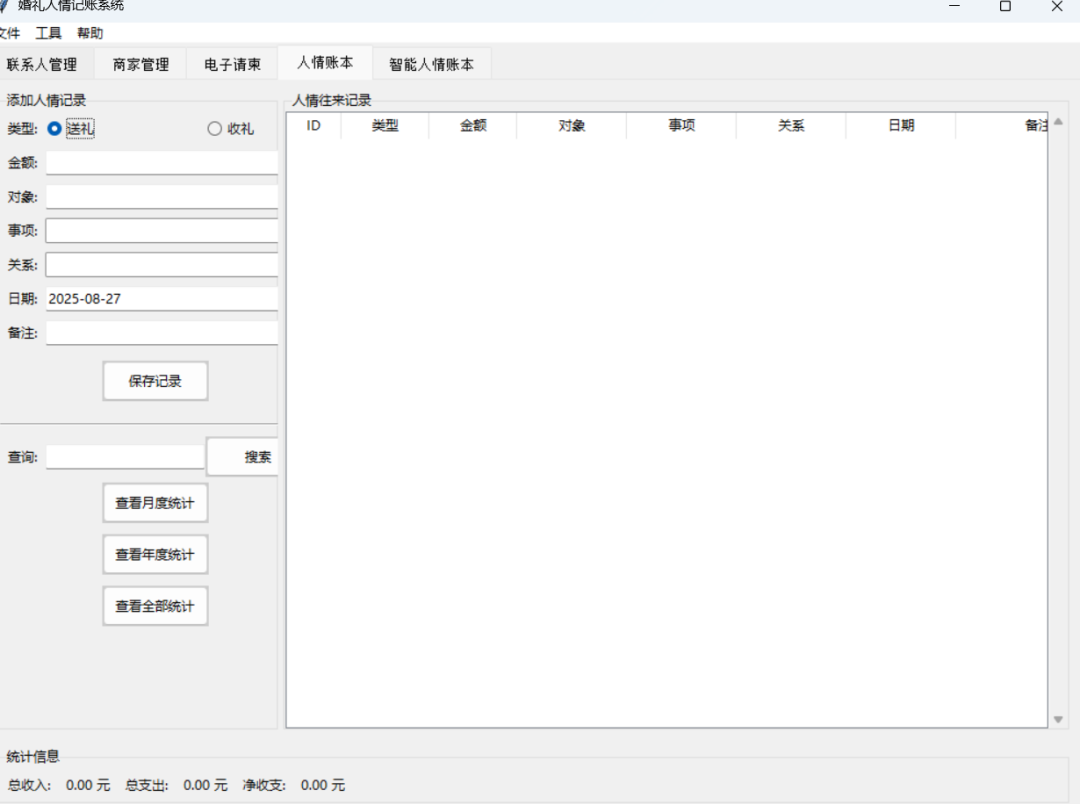Switch to the 智能人情账本 tab
Viewport: 1080px width, 804px height.
coord(431,65)
